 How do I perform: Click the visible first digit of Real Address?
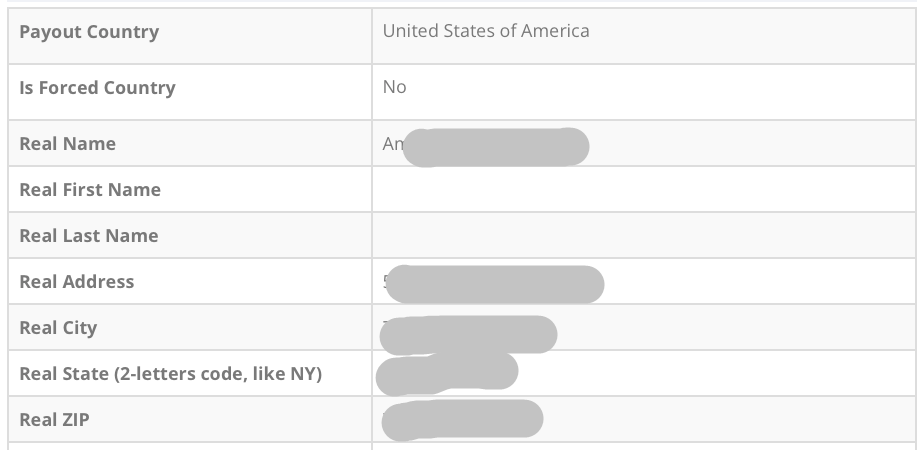coord(385,281)
